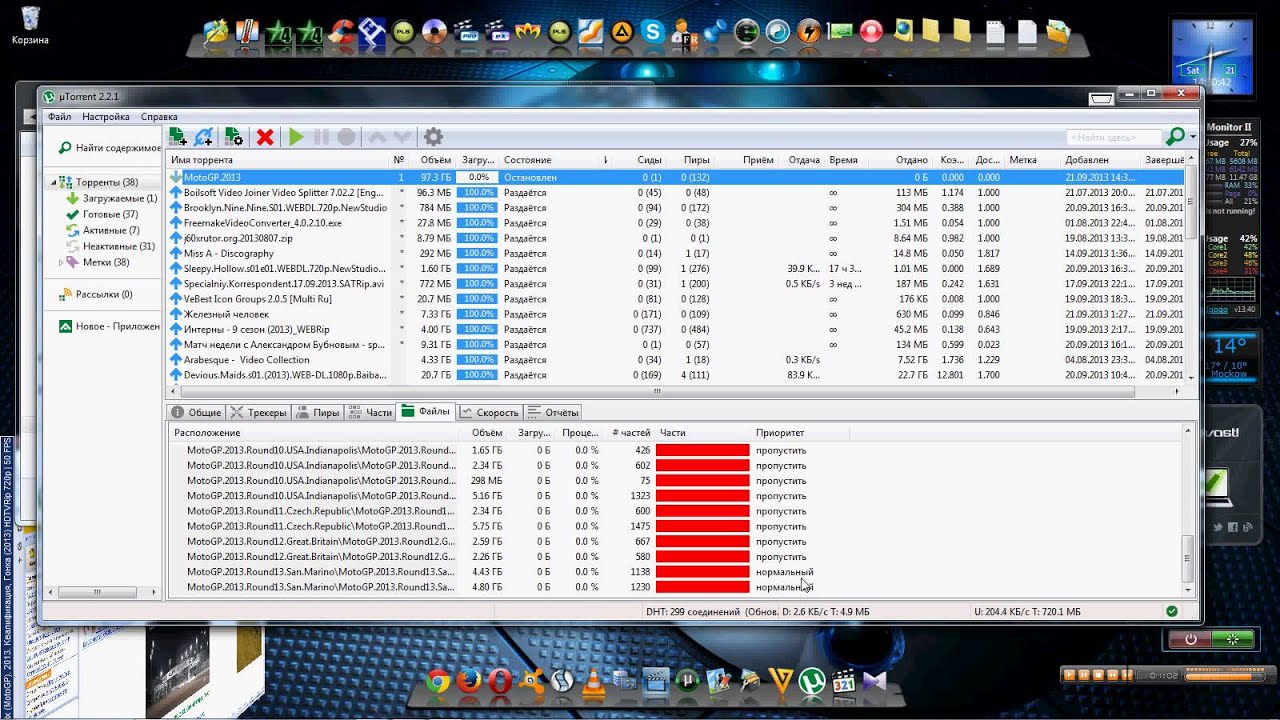Collapse the Торренты (38) tree node

click(52, 183)
